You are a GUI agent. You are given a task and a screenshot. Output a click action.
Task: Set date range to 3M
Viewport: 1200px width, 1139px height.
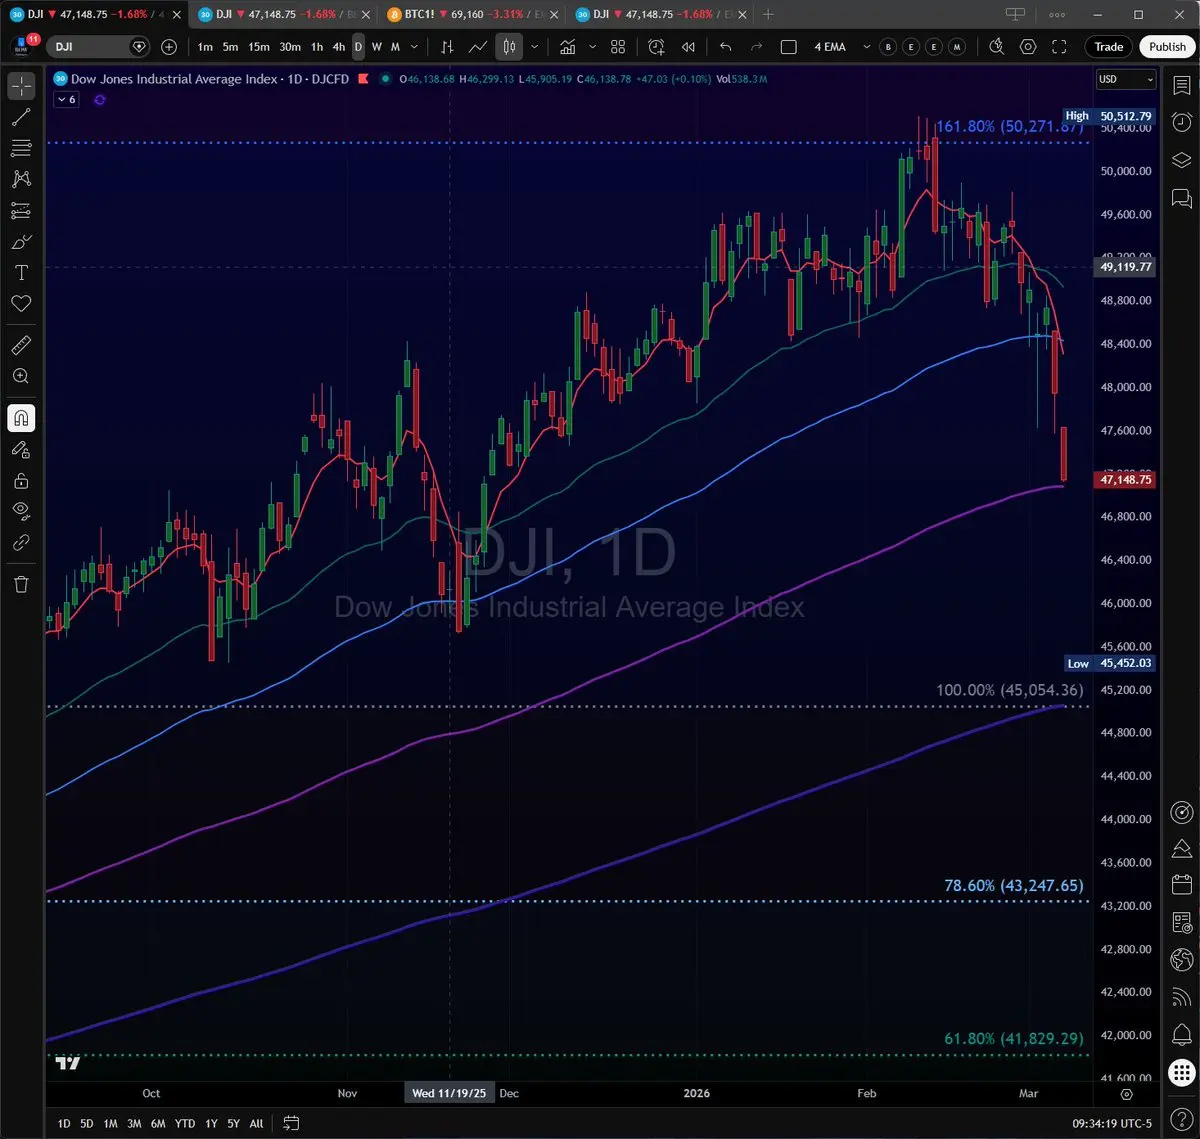click(134, 1123)
